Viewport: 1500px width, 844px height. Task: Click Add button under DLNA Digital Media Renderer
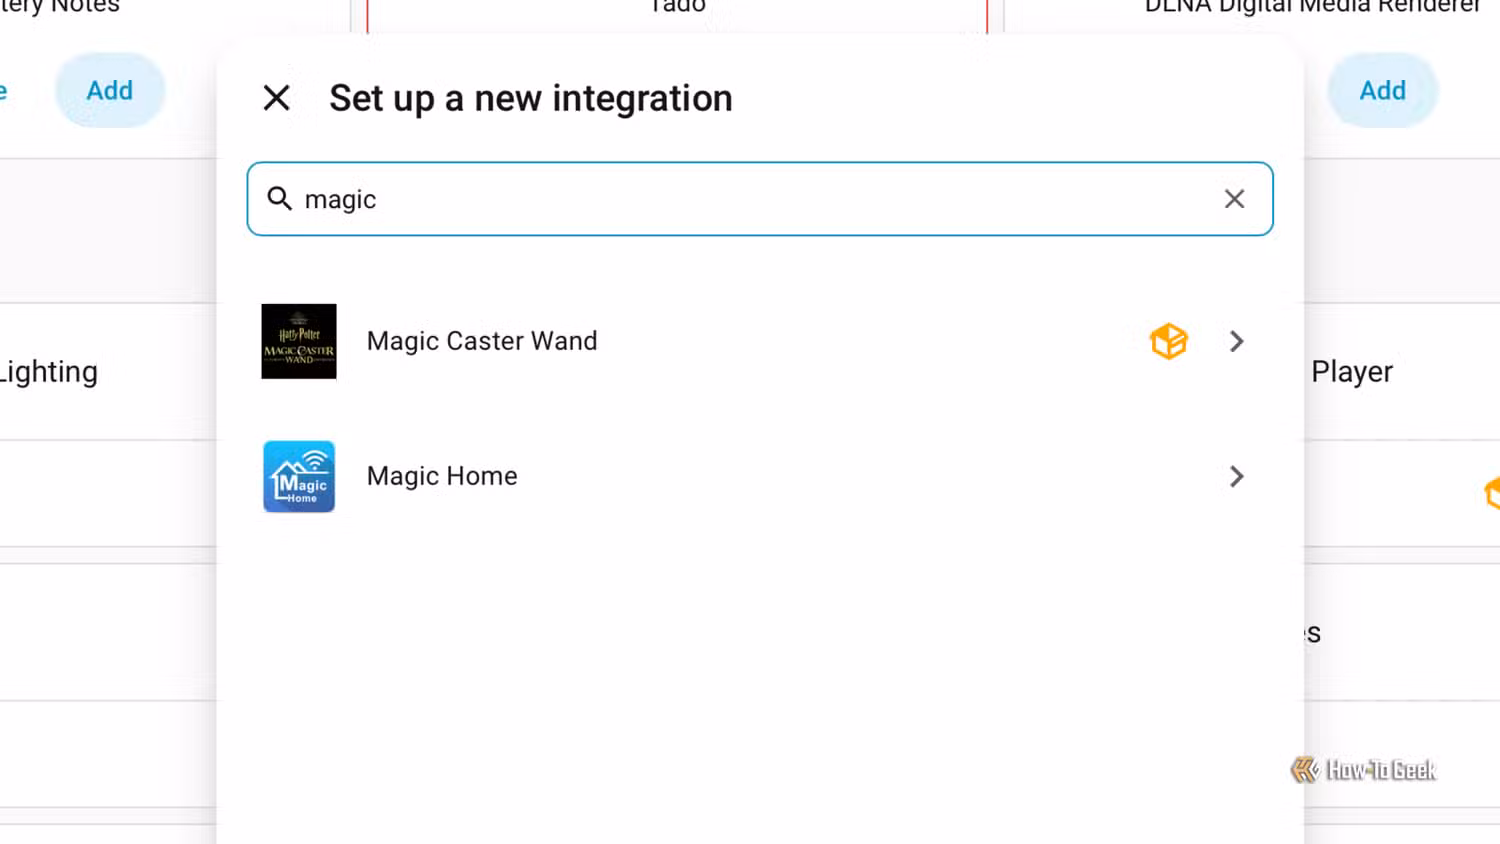(1382, 90)
